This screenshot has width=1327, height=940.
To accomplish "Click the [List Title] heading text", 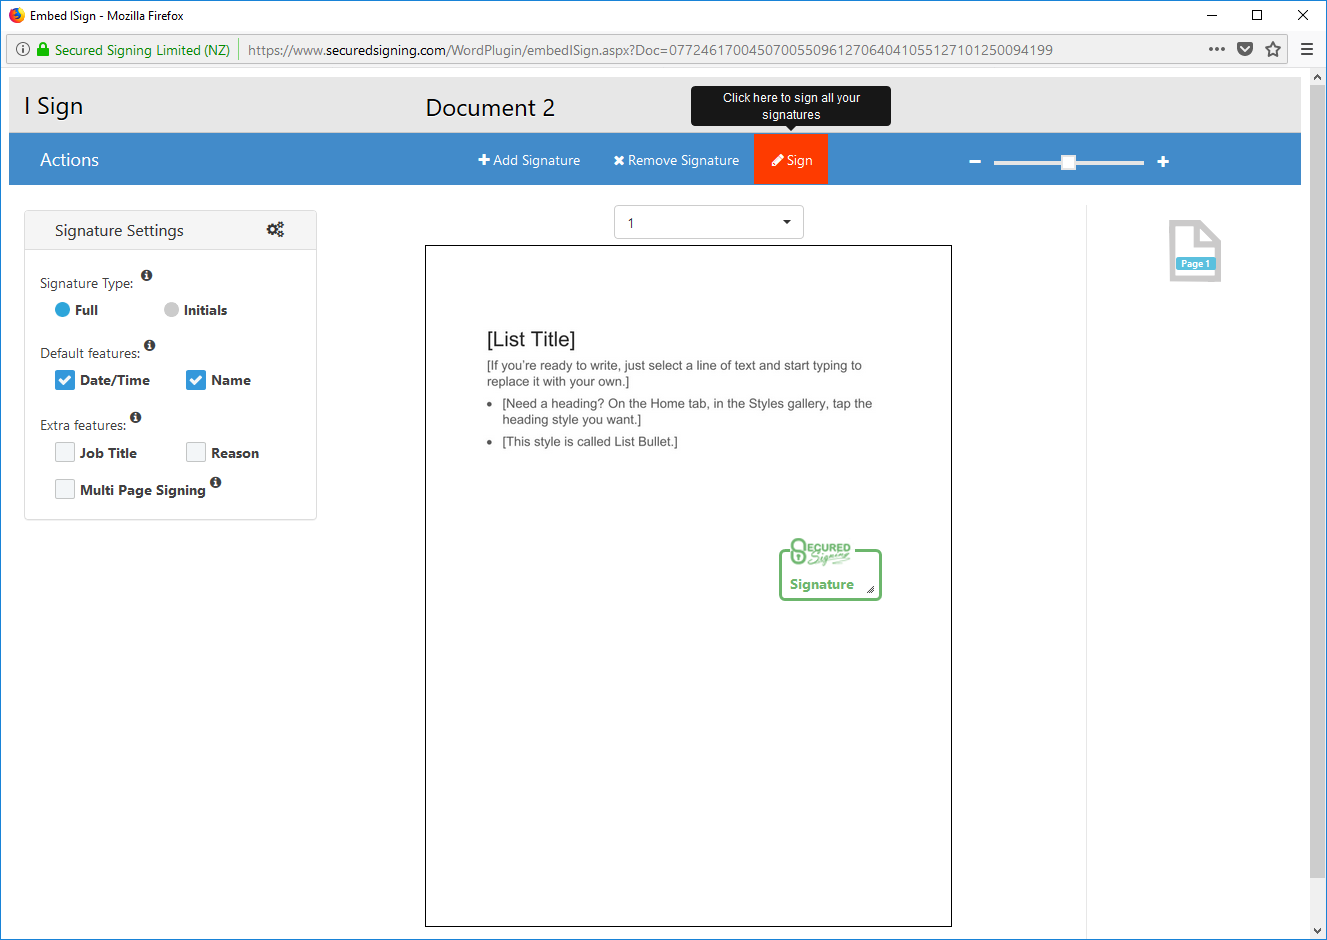I will tap(531, 339).
